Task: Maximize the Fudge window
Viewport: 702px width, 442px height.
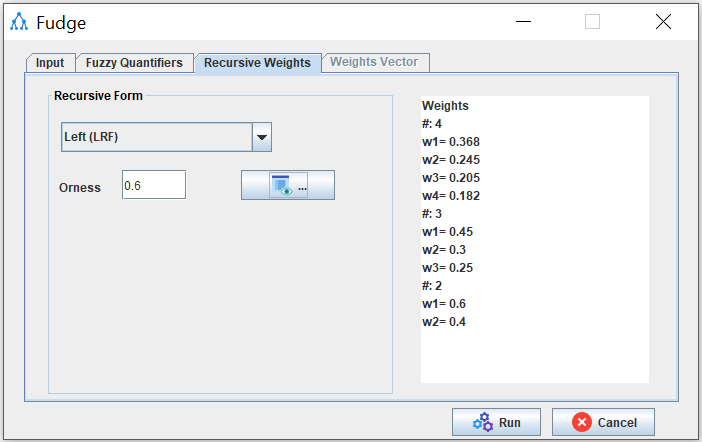Action: click(x=592, y=22)
